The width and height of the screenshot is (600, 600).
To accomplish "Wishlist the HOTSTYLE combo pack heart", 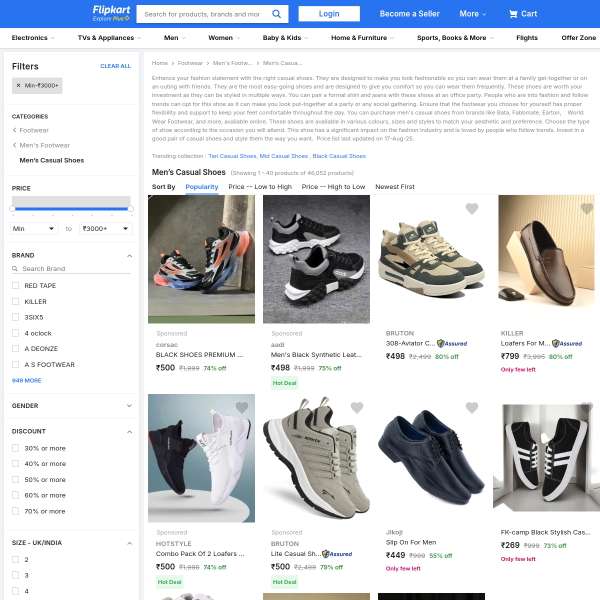I will [x=242, y=408].
